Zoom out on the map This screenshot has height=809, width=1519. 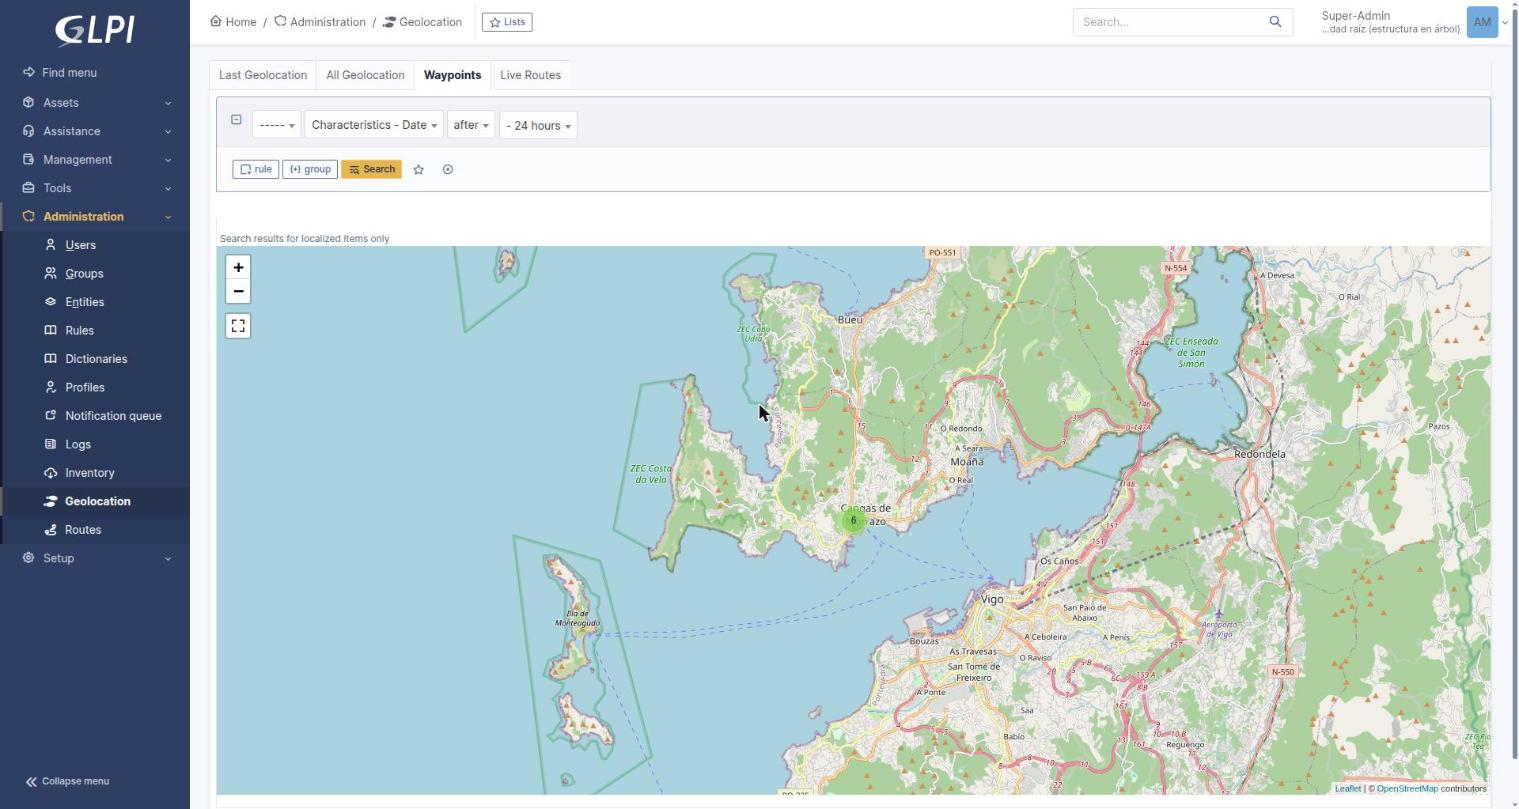click(x=238, y=291)
